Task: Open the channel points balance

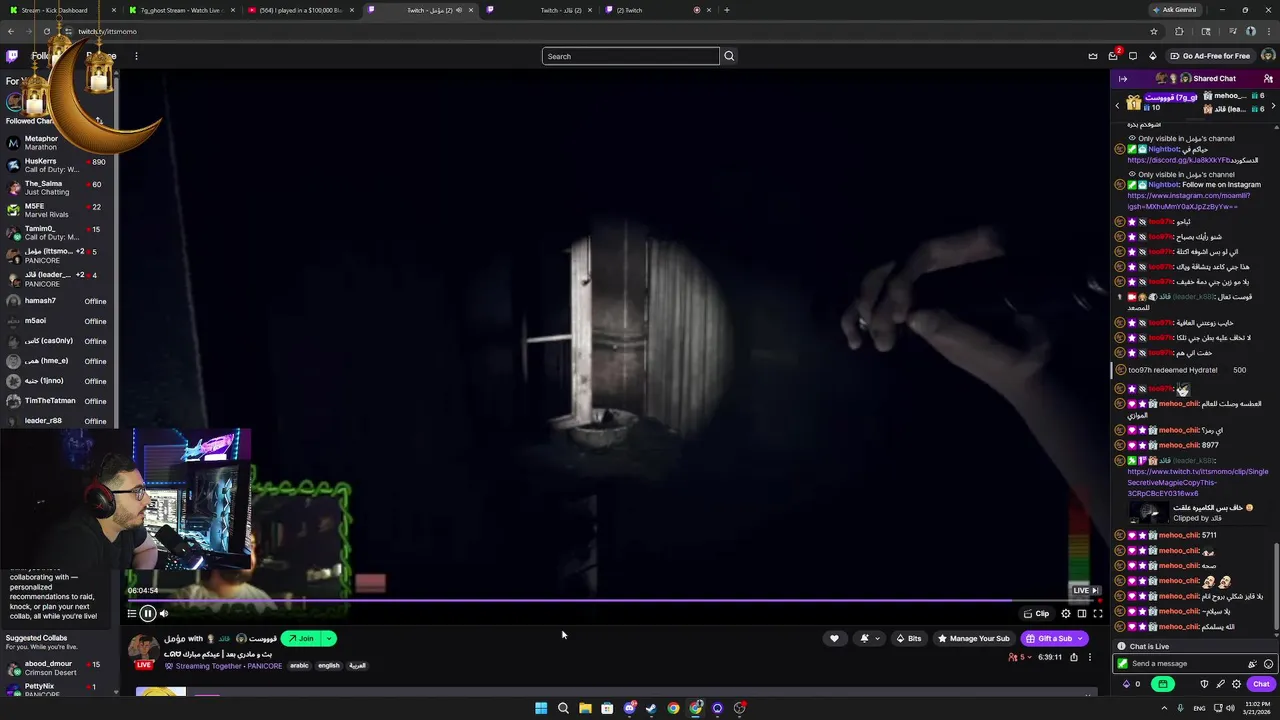Action: 1131,684
